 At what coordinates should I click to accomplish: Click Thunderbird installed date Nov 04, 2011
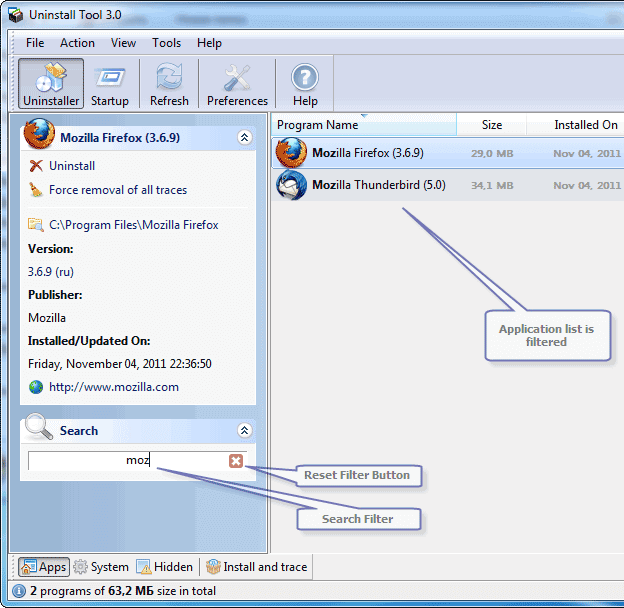(x=587, y=185)
